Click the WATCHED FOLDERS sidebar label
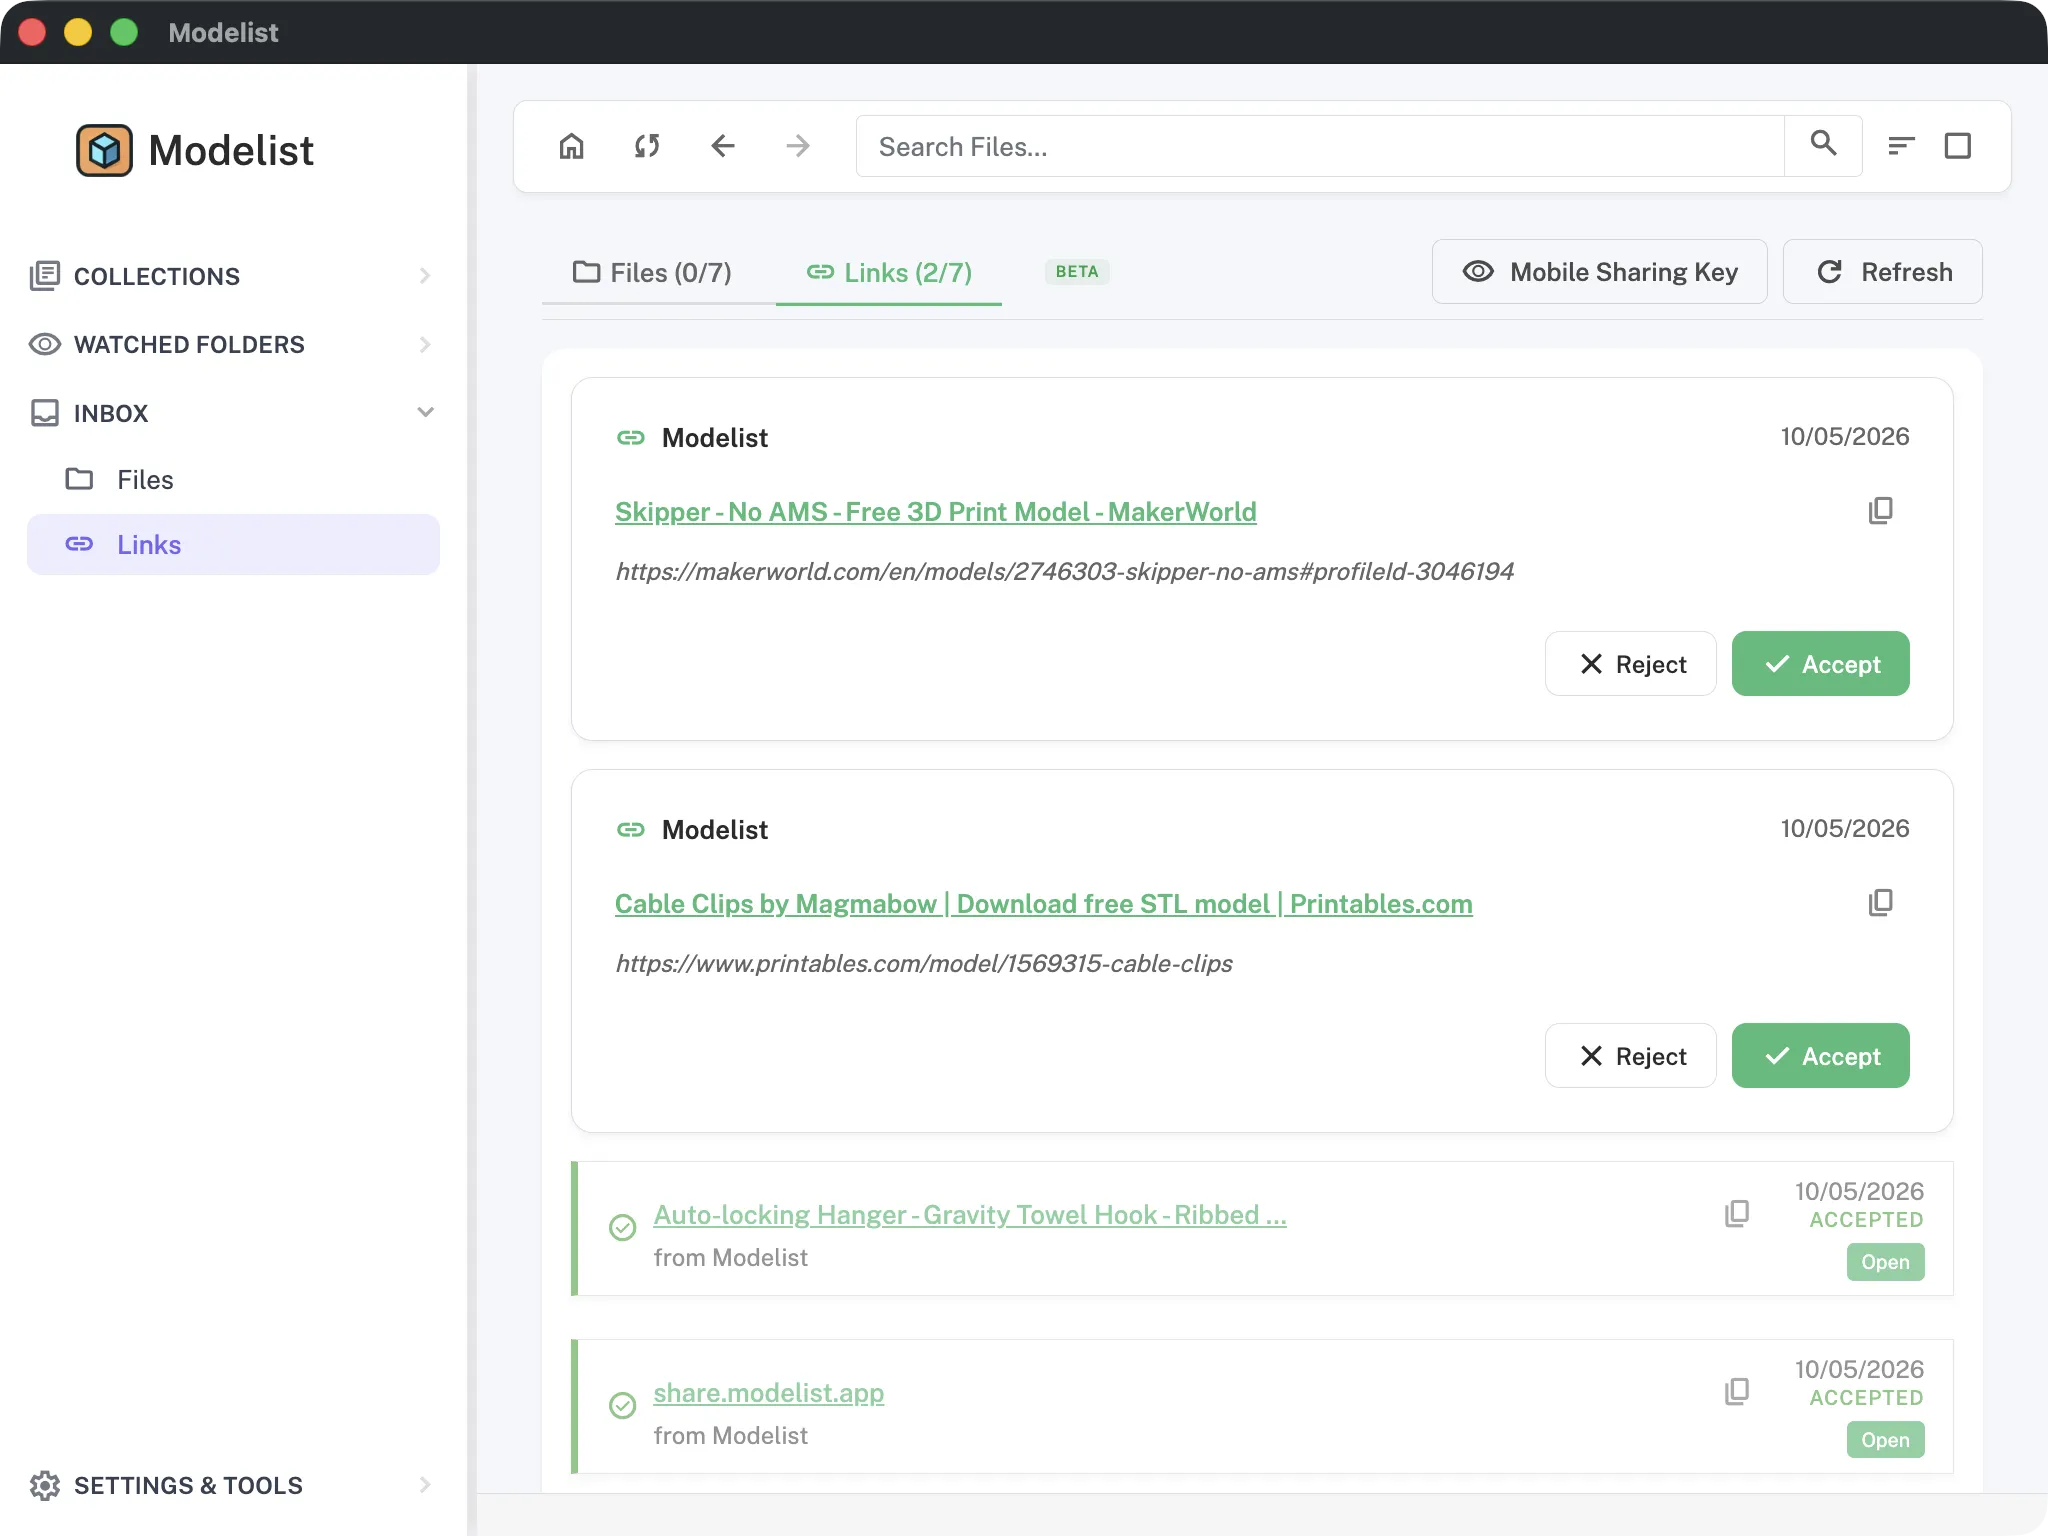Screen dimensions: 2048x1536 click(x=189, y=344)
